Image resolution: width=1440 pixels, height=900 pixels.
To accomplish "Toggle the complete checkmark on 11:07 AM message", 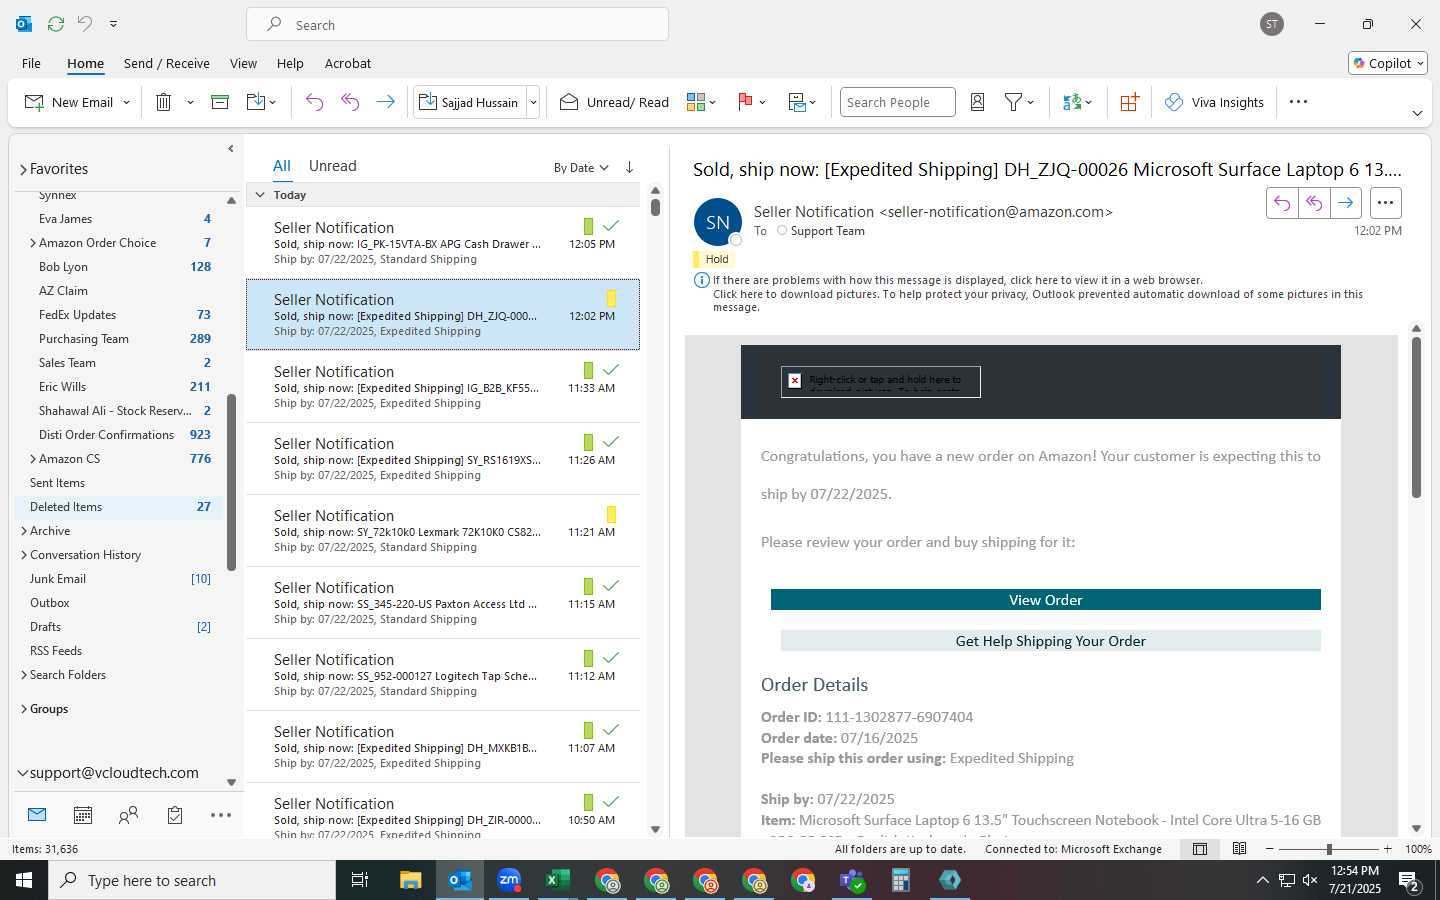I will pos(611,730).
